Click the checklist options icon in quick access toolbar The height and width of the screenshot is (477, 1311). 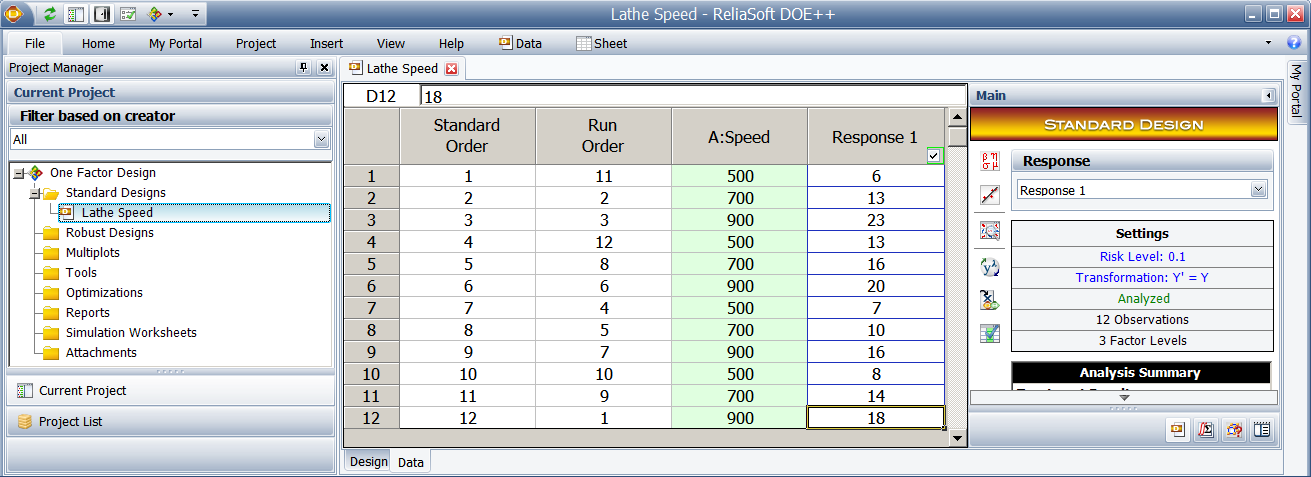[x=128, y=14]
